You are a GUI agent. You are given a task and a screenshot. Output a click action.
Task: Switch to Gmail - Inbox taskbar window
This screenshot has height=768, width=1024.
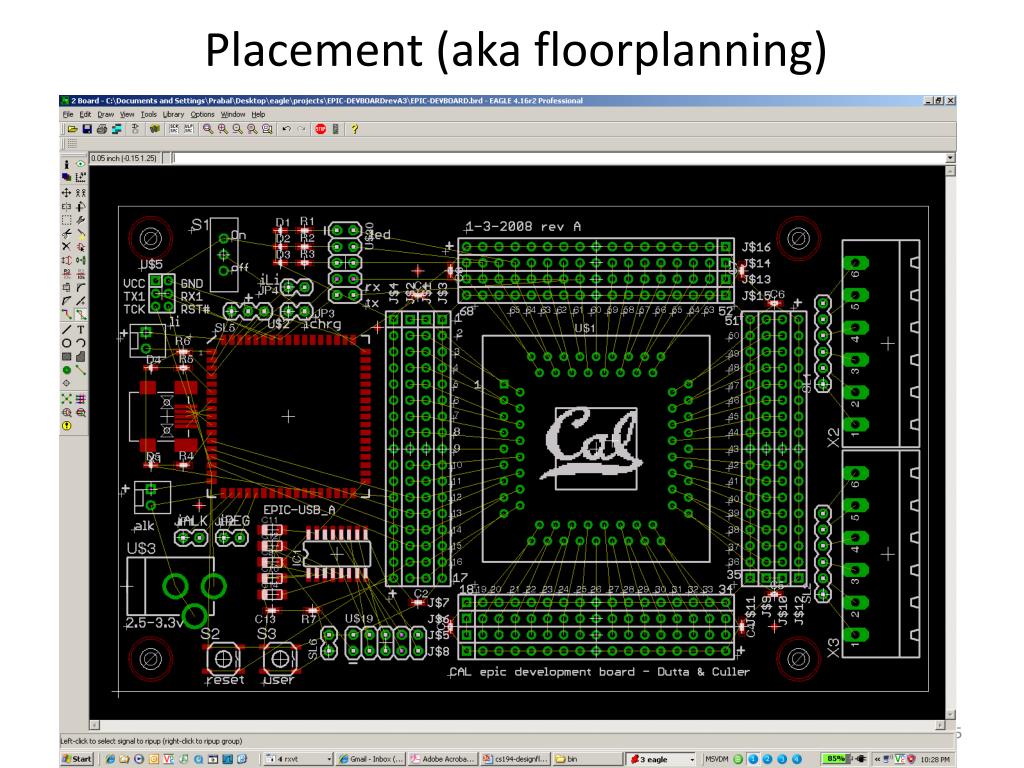(371, 759)
